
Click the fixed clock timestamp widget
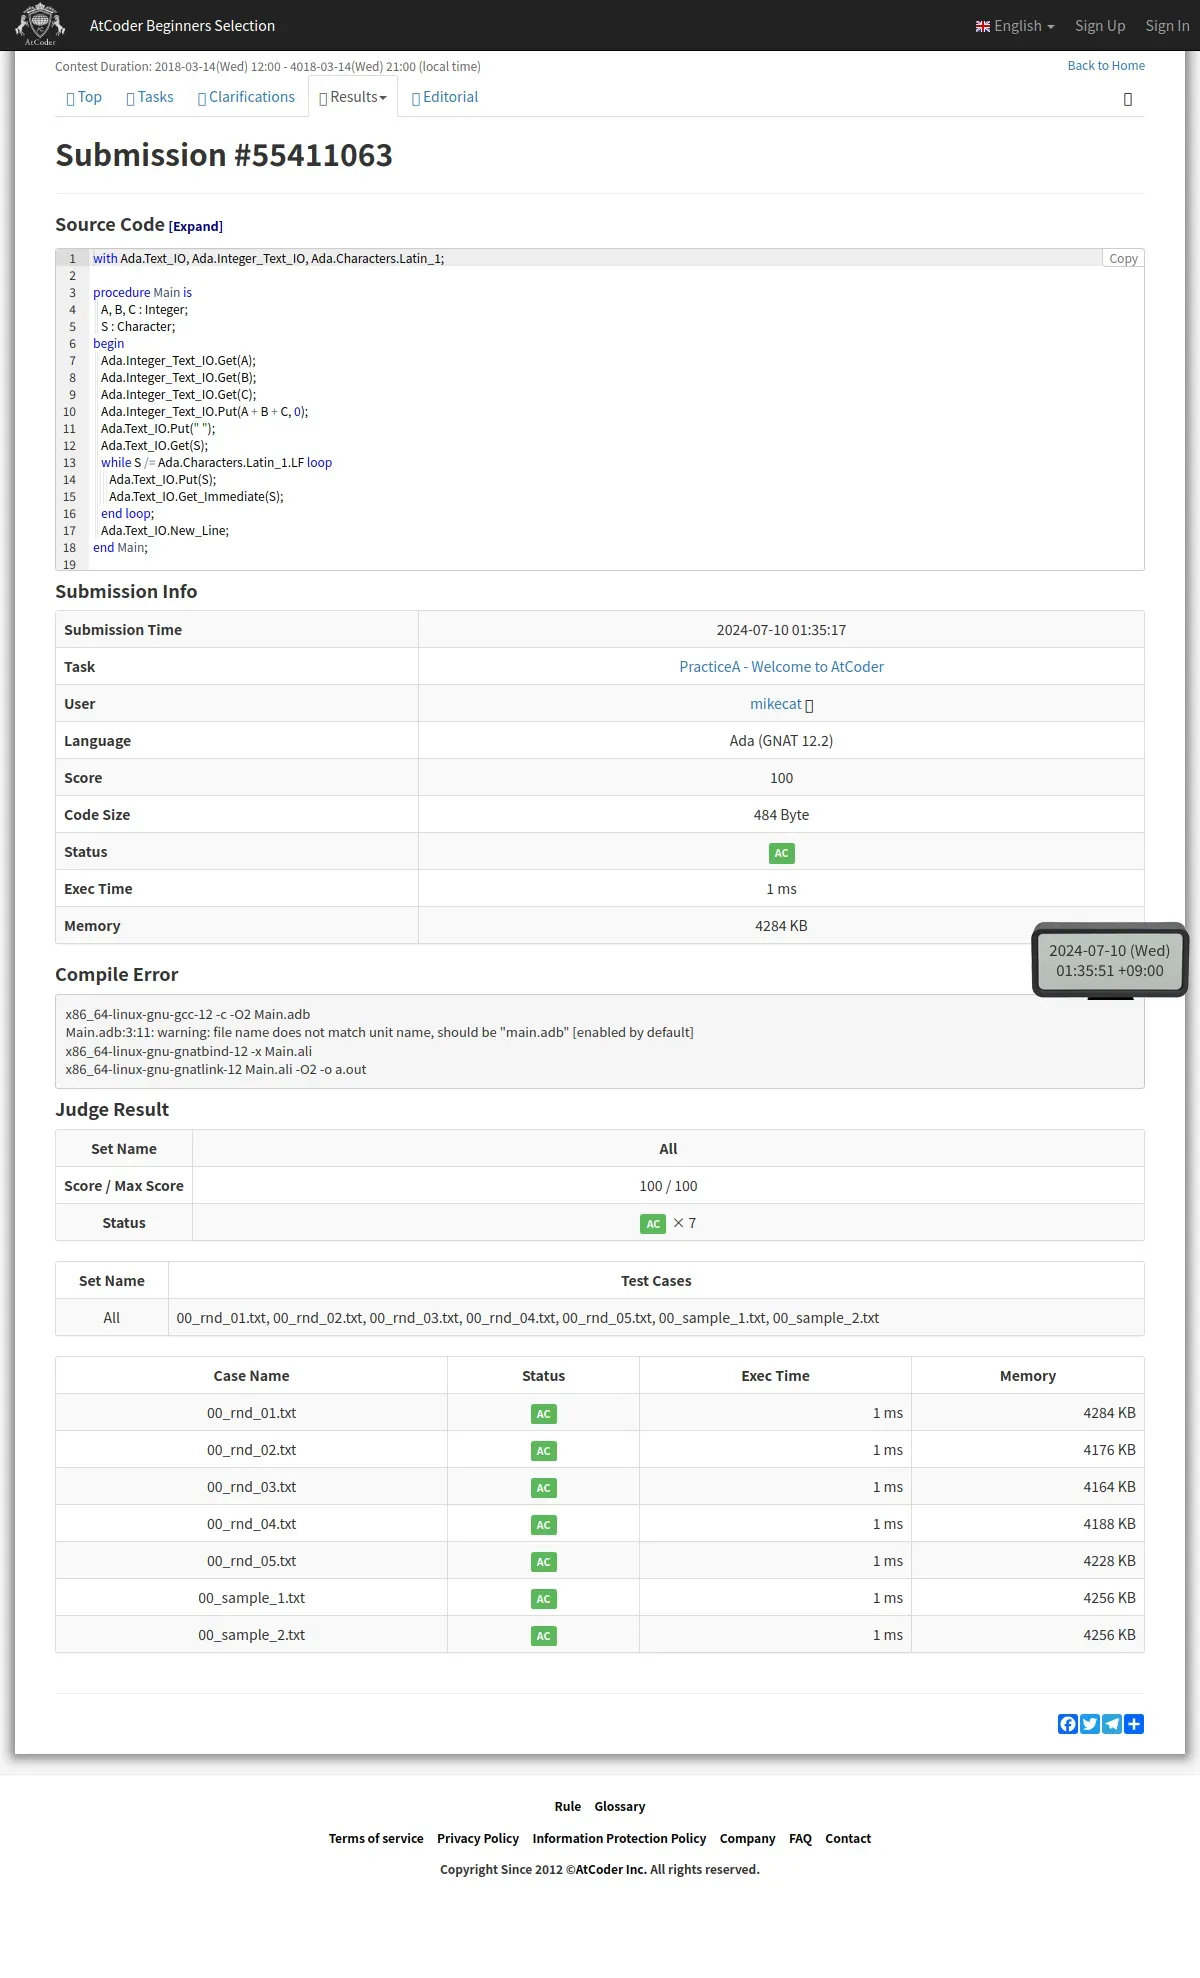point(1110,961)
